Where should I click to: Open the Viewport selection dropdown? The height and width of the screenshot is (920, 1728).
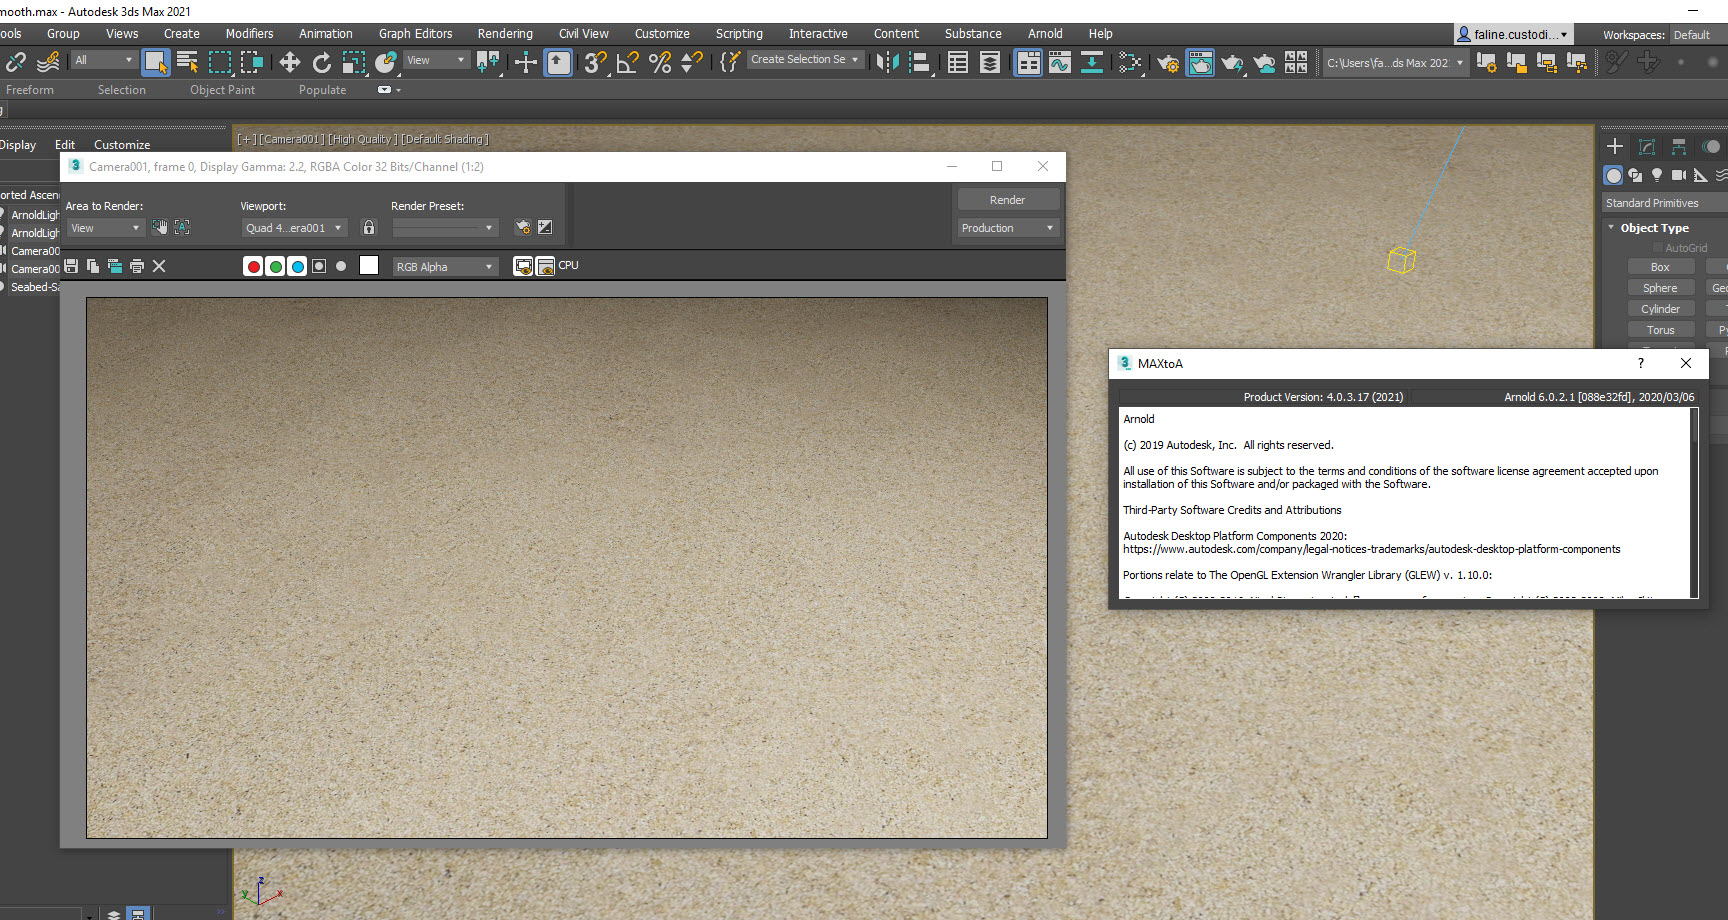pyautogui.click(x=294, y=227)
